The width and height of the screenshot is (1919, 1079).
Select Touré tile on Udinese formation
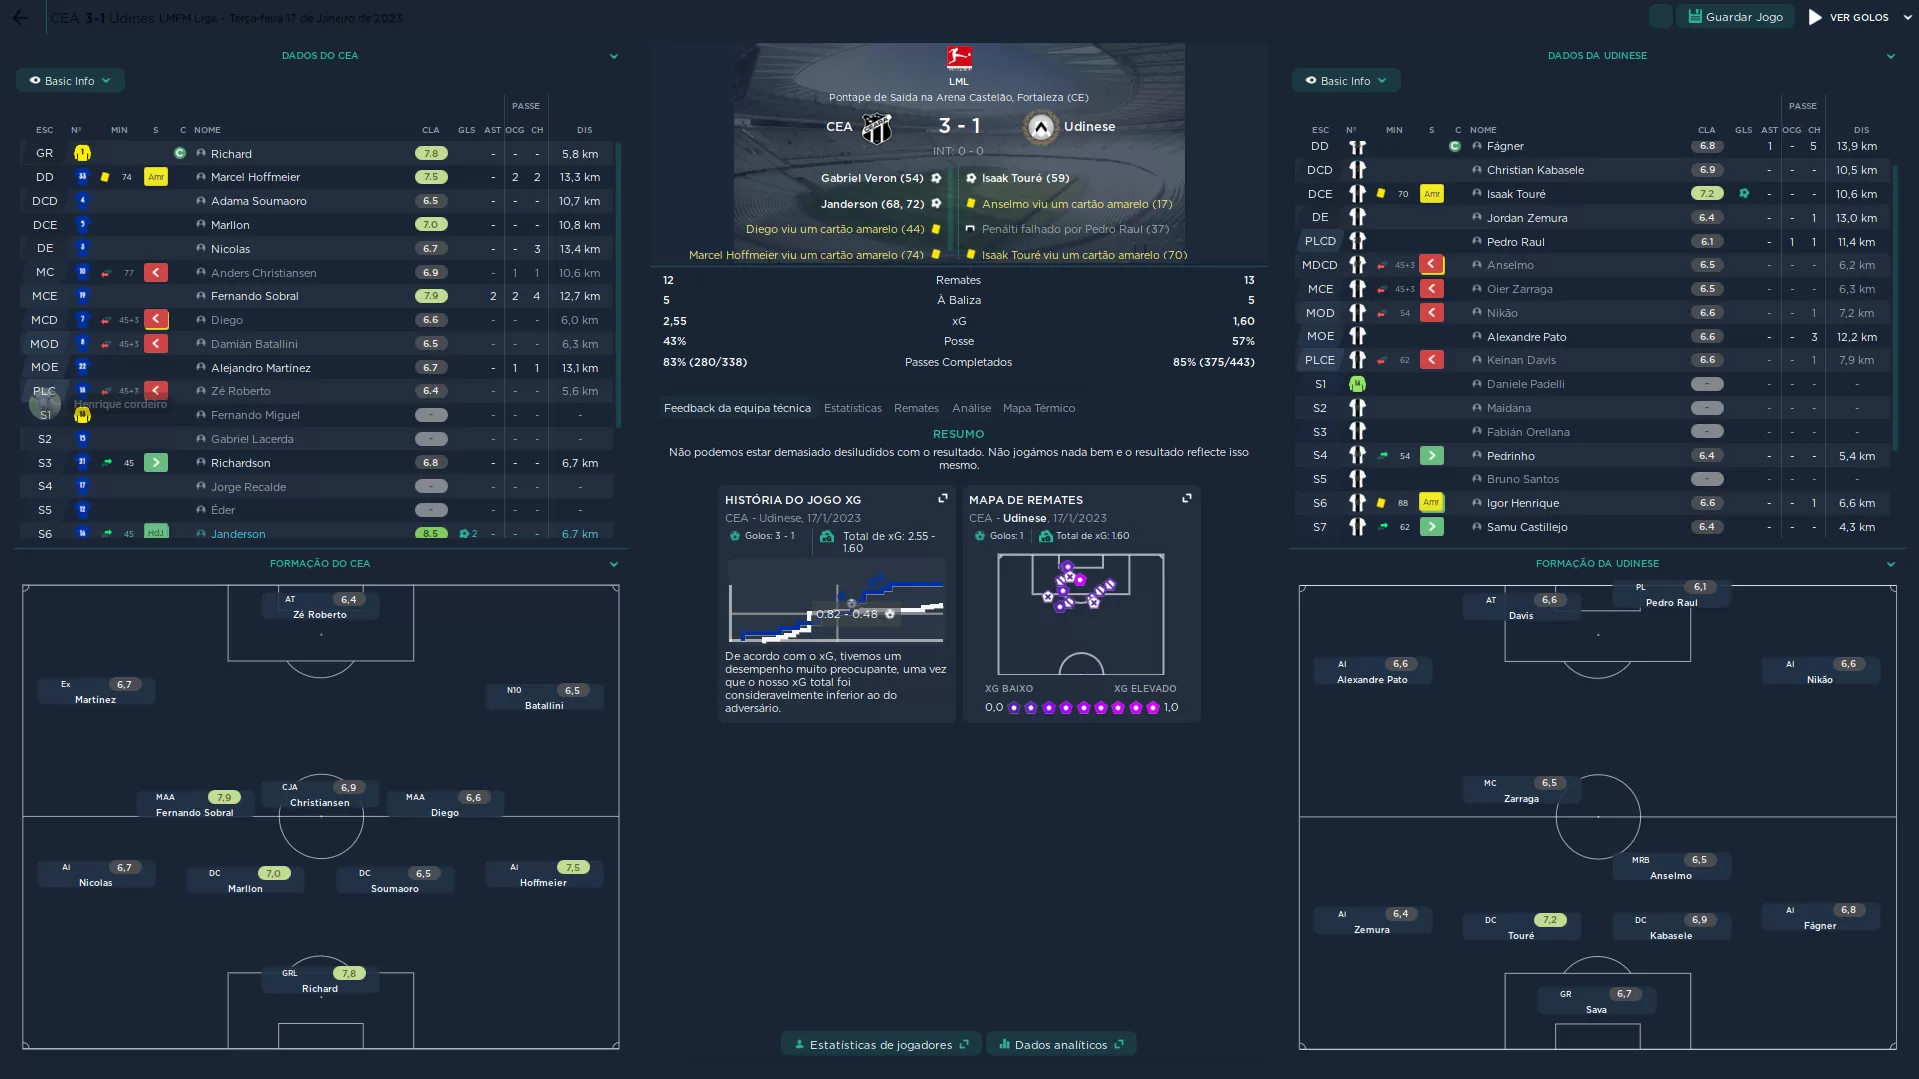pos(1521,927)
